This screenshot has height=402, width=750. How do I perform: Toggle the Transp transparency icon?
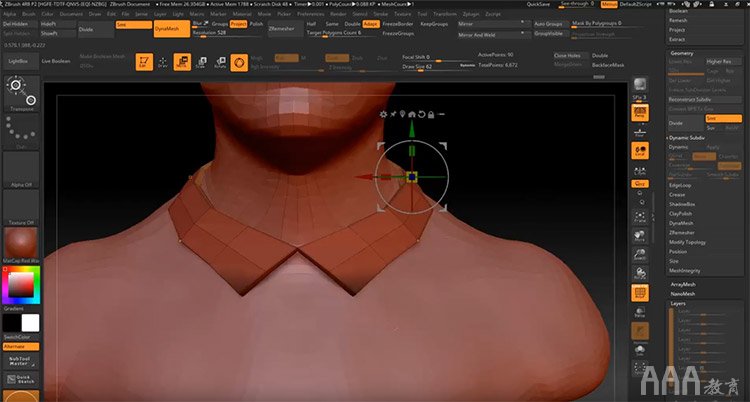[640, 312]
